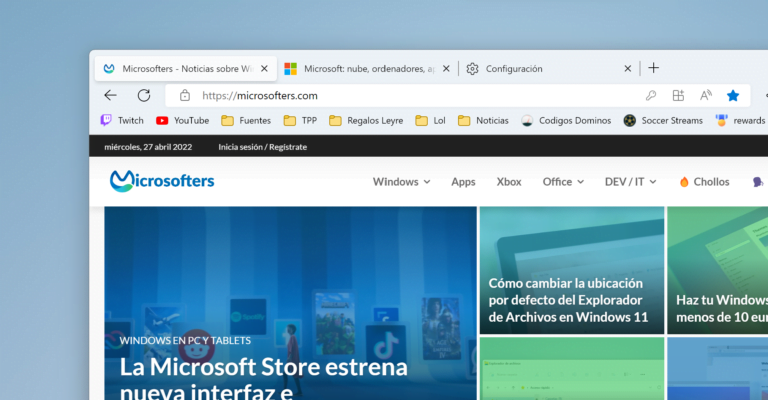The height and width of the screenshot is (400, 768).
Task: Open the Xbox navigation item
Action: pyautogui.click(x=509, y=182)
